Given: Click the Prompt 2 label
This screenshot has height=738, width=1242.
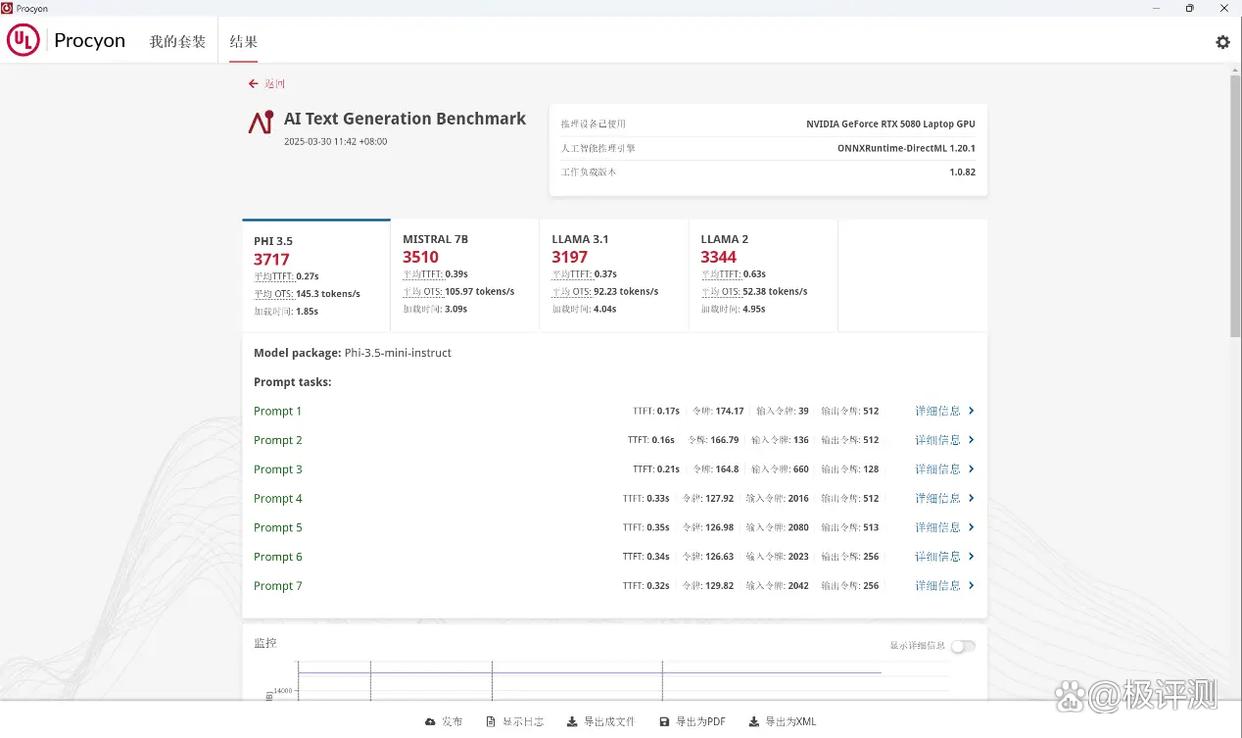Looking at the screenshot, I should coord(278,440).
